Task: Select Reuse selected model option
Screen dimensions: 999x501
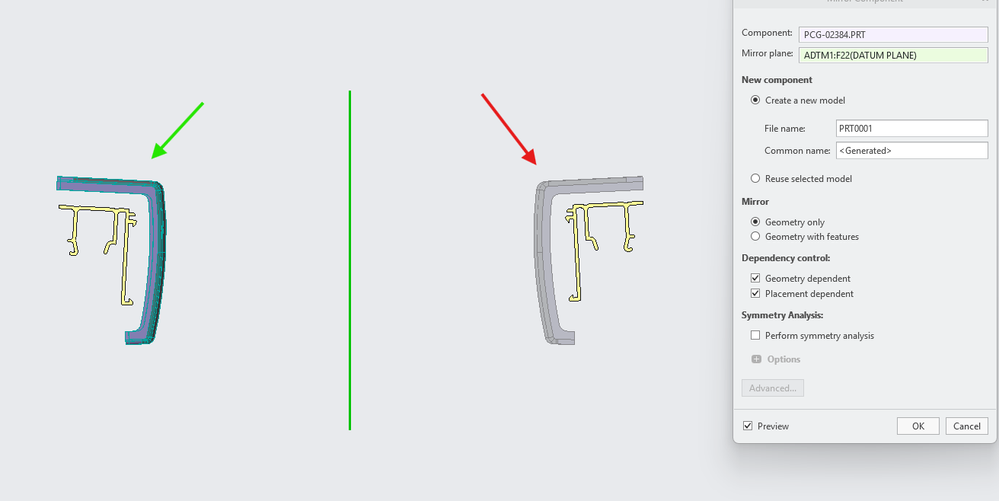Action: pyautogui.click(x=756, y=178)
